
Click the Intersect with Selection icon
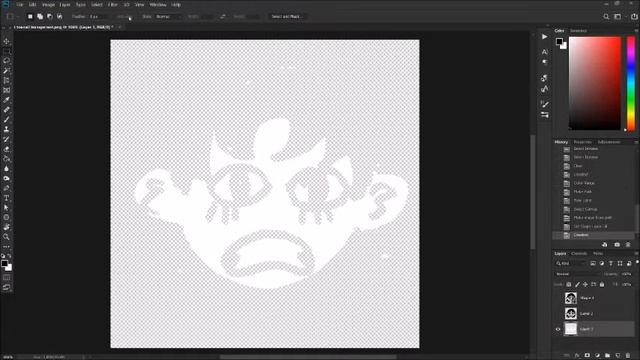click(x=60, y=17)
